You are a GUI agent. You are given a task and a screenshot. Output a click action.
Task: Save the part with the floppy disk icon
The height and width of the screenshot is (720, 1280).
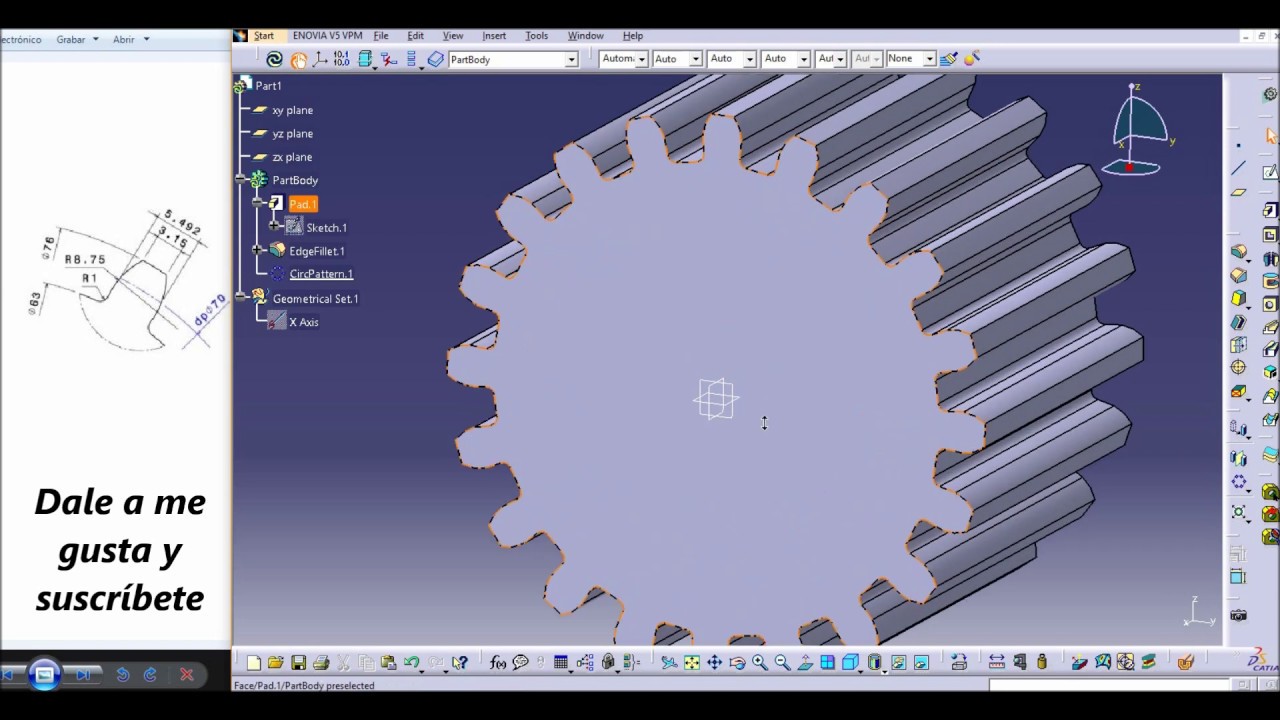click(298, 662)
